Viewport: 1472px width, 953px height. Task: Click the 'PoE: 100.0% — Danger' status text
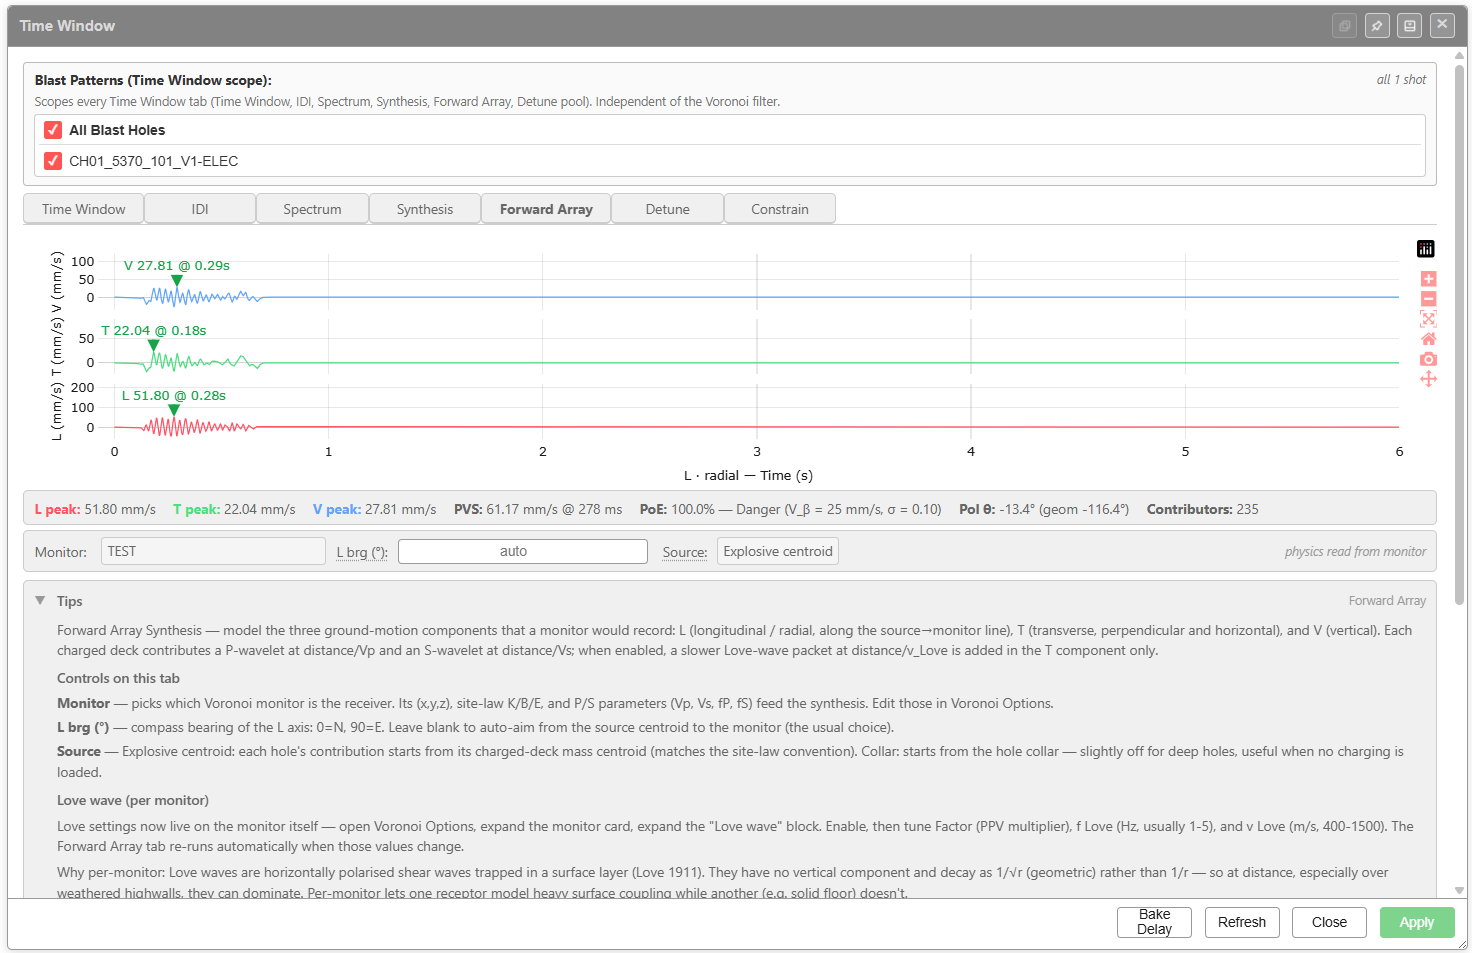(x=790, y=509)
